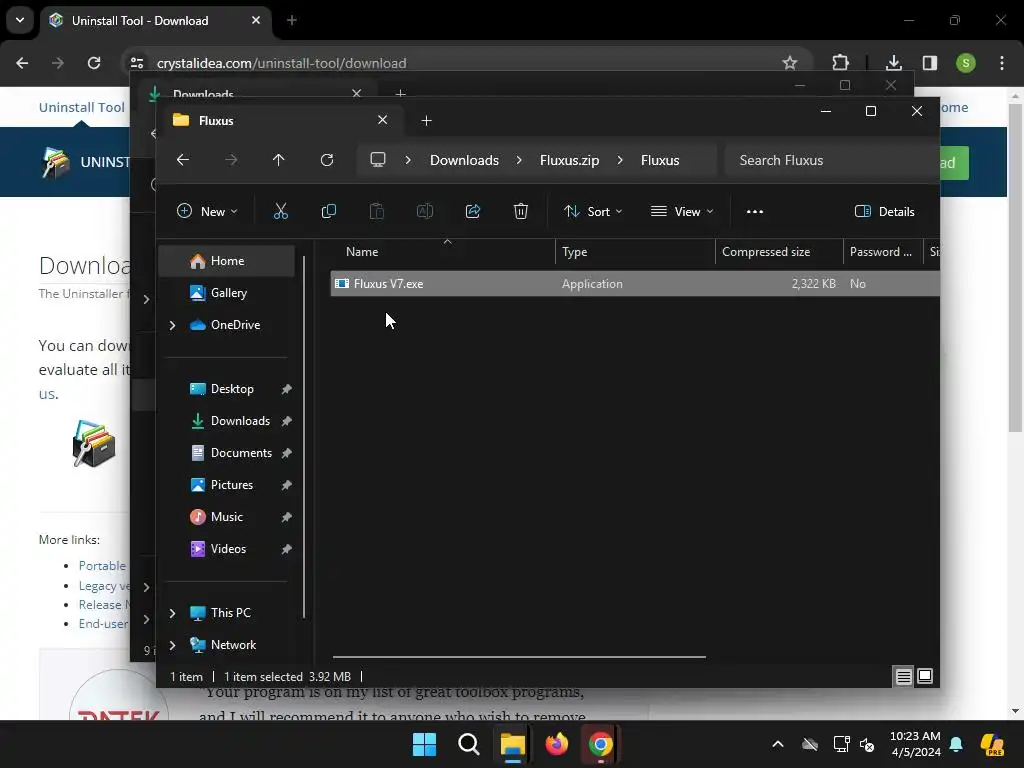Click Fluxus.zip in the breadcrumb path
This screenshot has width=1024, height=768.
click(569, 160)
